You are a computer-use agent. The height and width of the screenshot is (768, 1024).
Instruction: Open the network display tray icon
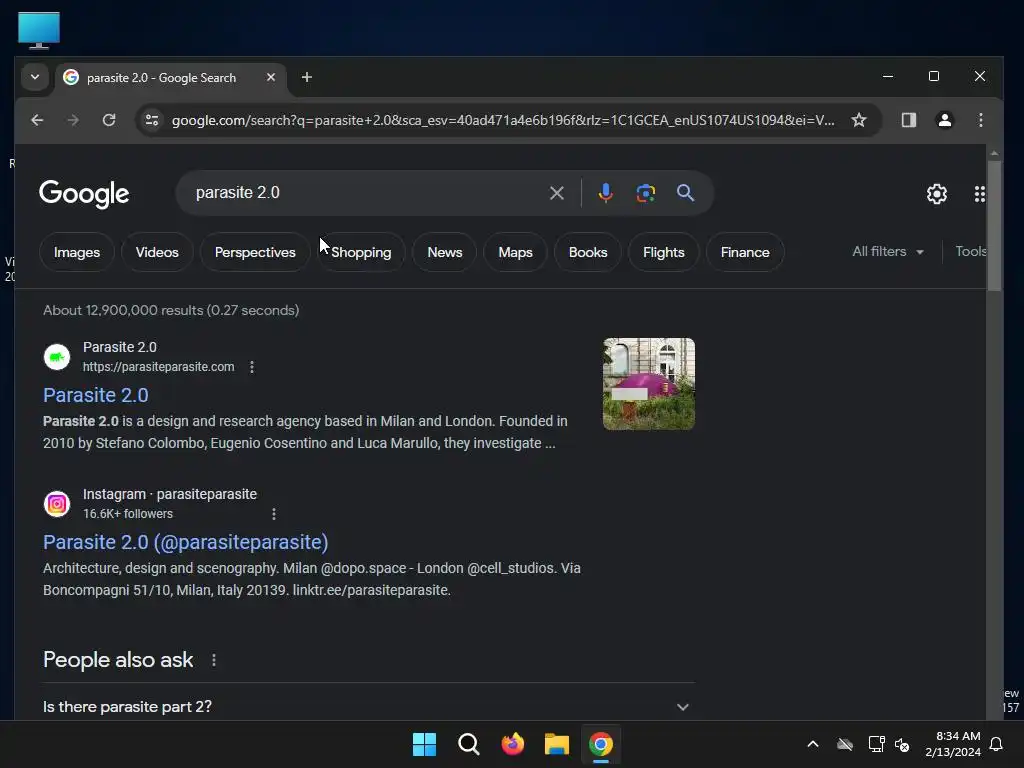point(875,744)
